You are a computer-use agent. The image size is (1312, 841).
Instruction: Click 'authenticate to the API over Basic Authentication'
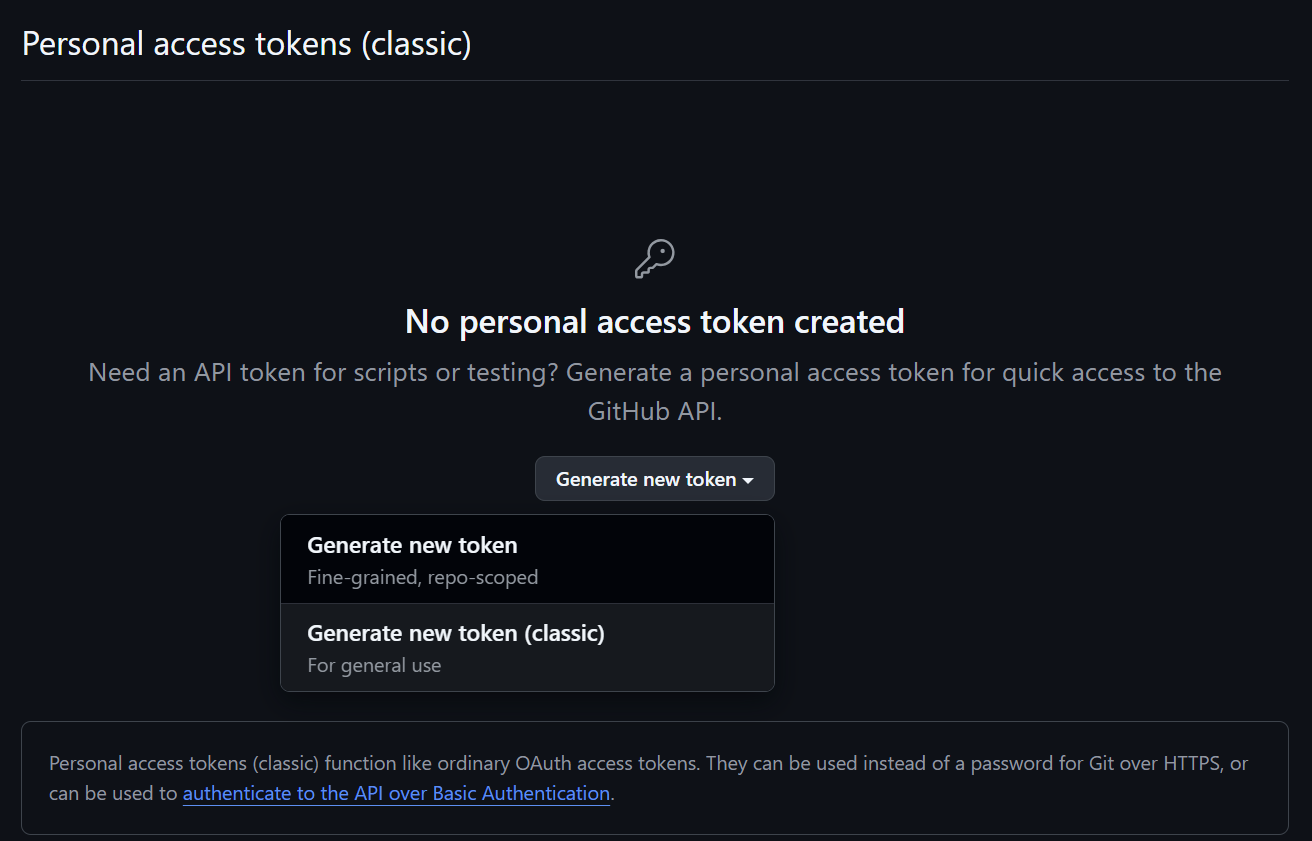[x=396, y=793]
